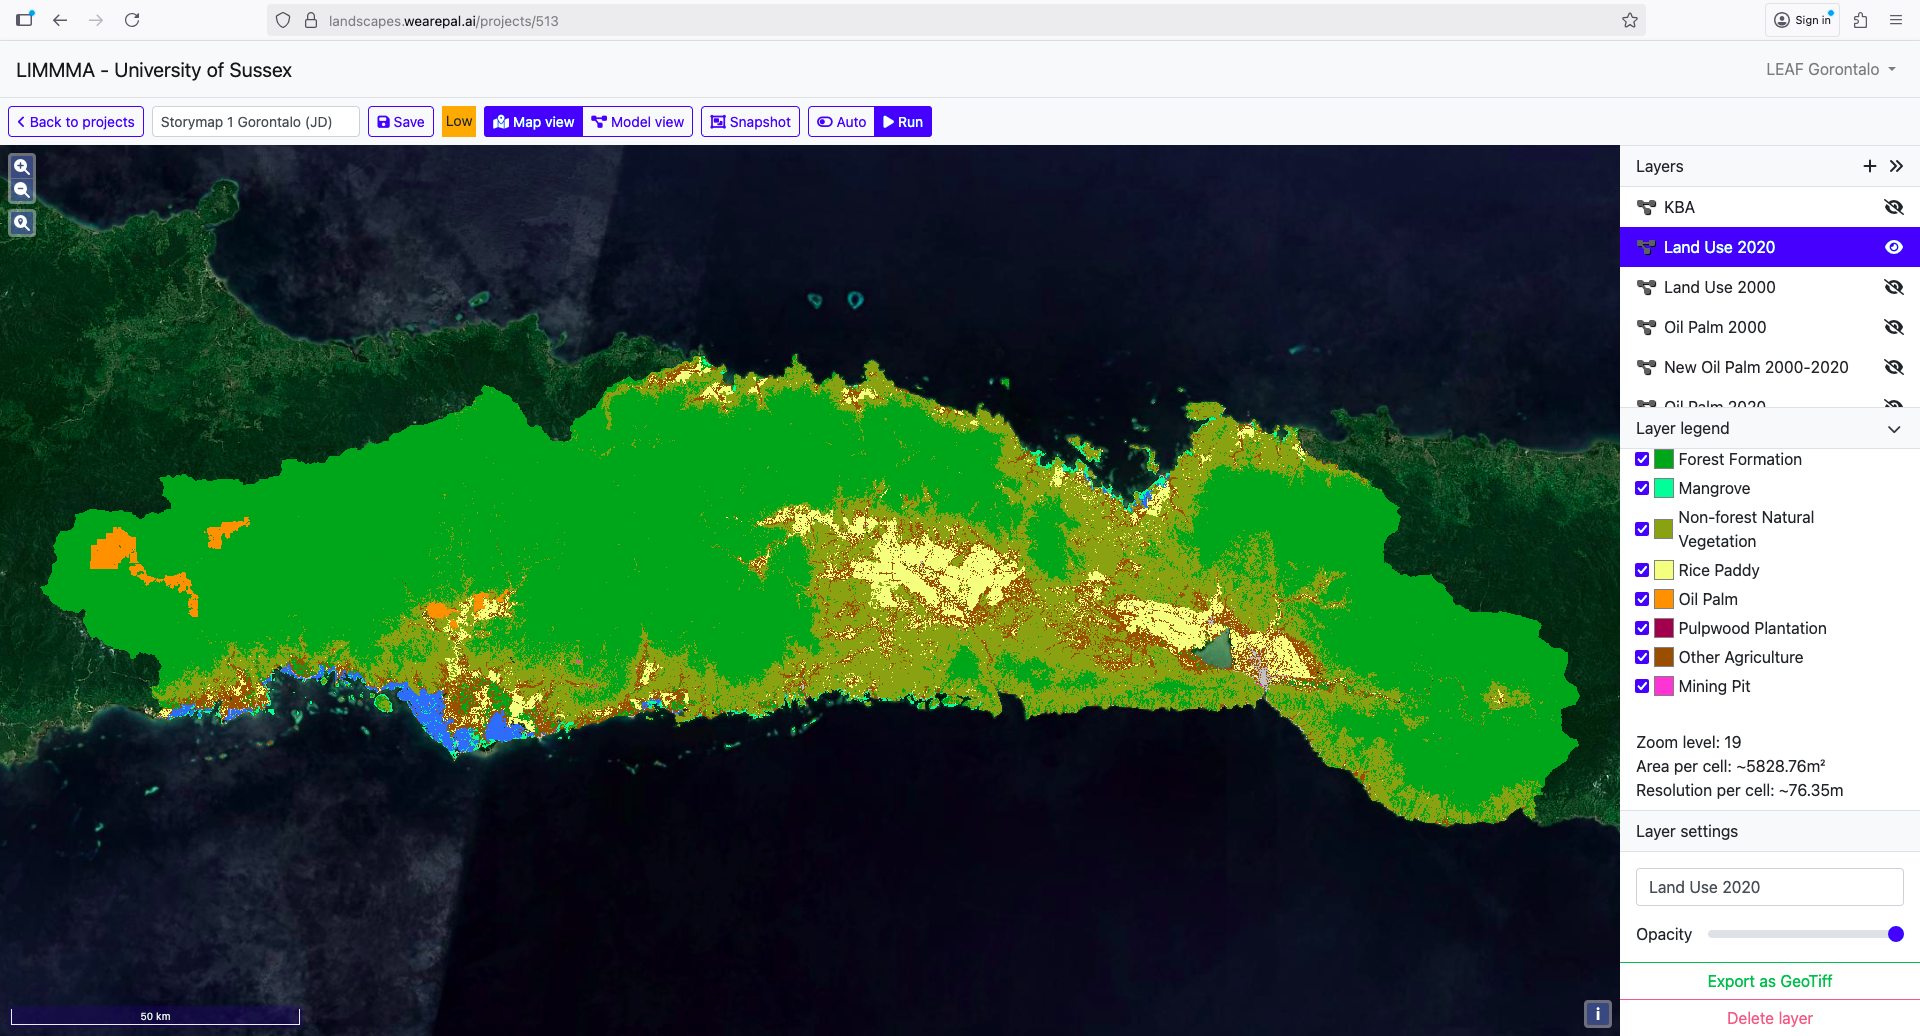Open the browser hamburger menu
This screenshot has width=1920, height=1036.
pyautogui.click(x=1895, y=20)
